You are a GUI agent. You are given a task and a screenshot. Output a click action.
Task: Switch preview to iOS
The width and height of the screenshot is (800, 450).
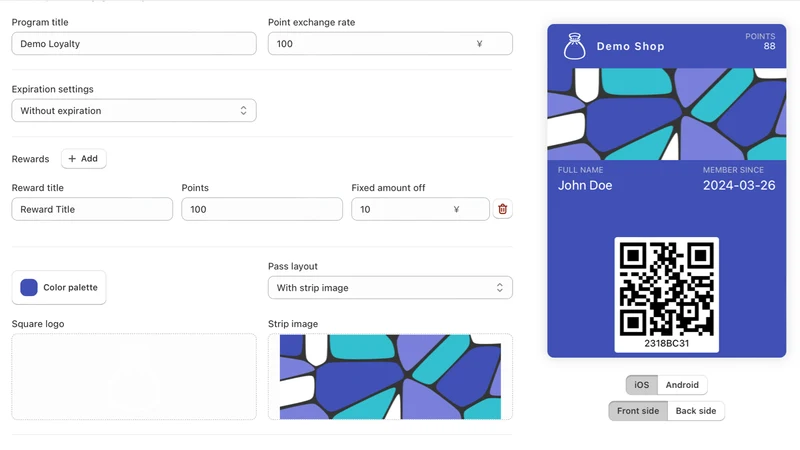(x=642, y=385)
